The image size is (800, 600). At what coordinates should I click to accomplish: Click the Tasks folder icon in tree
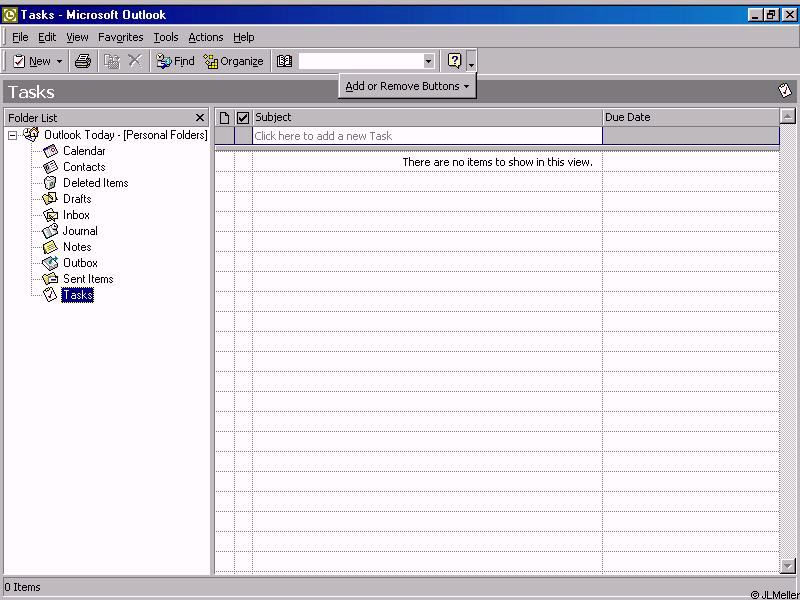pyautogui.click(x=50, y=294)
